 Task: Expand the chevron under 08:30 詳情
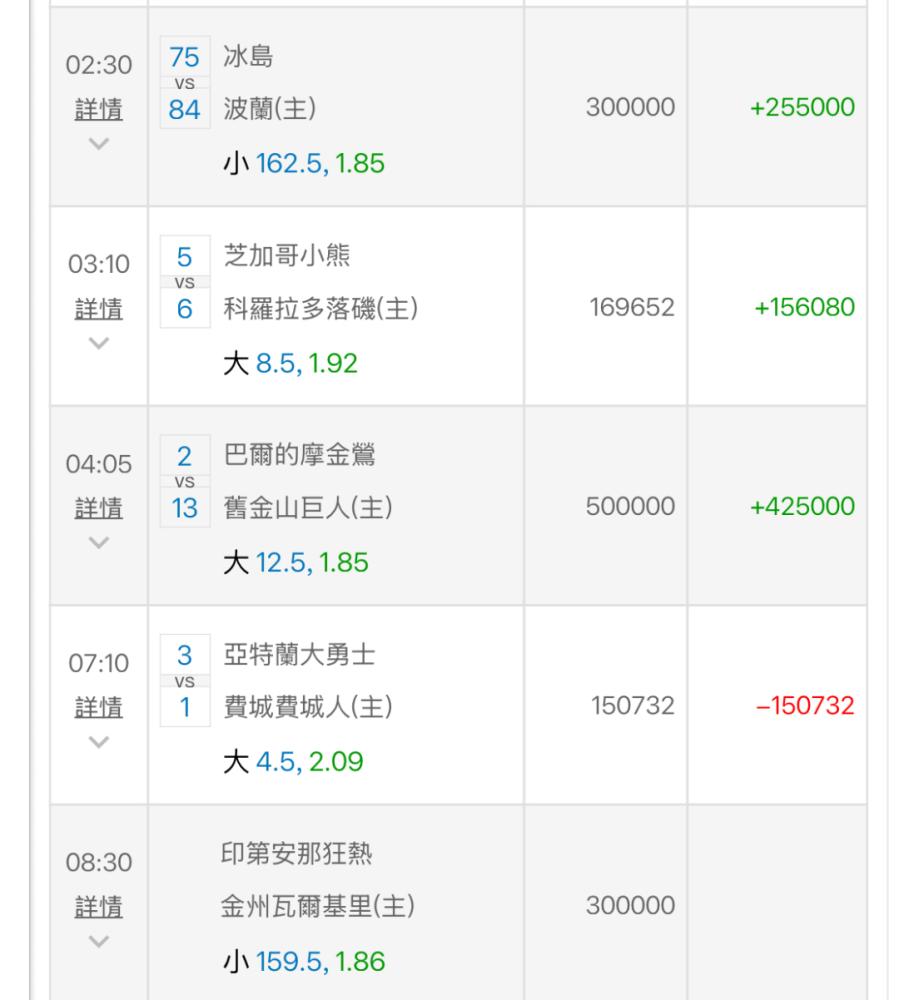99,941
